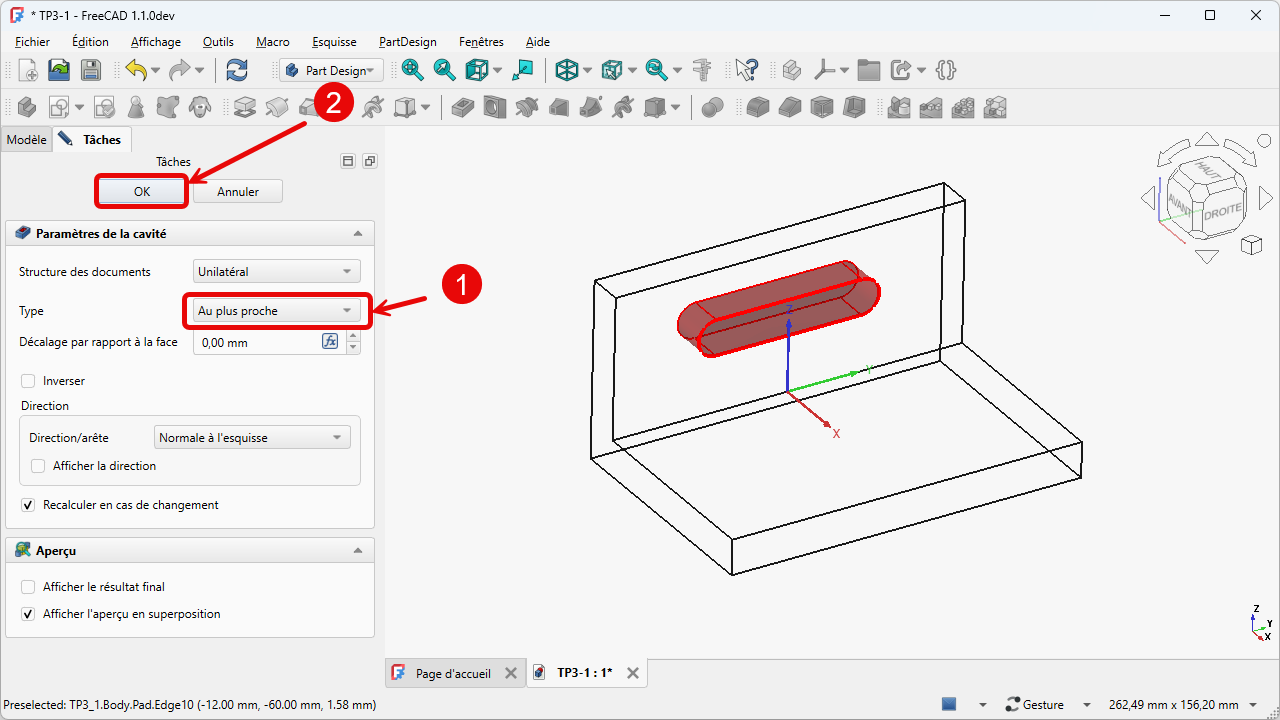Open the Part Design workbench selector

click(x=331, y=70)
